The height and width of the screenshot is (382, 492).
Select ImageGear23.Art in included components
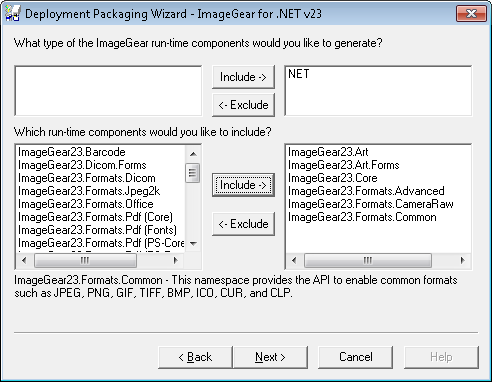(328, 152)
